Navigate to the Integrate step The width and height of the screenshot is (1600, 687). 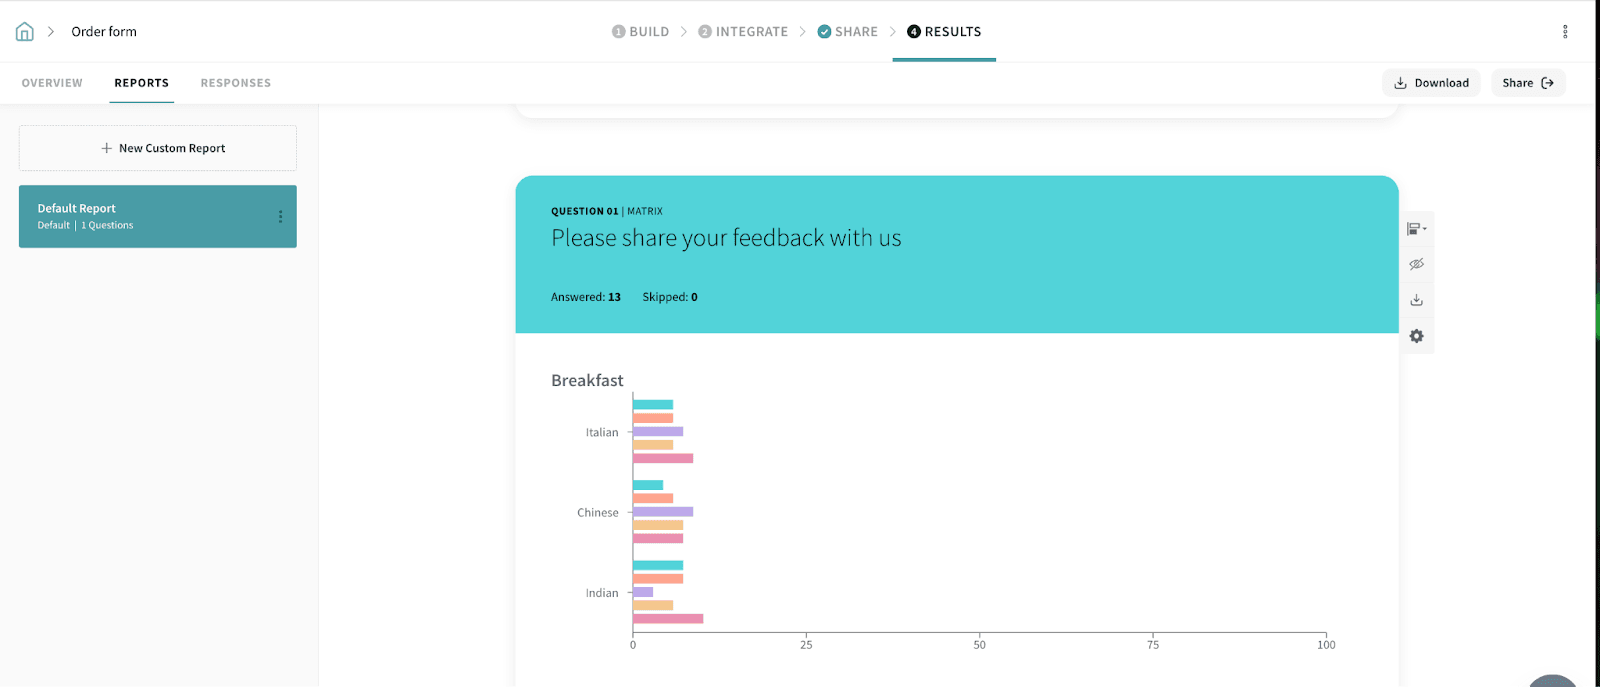[x=743, y=32]
